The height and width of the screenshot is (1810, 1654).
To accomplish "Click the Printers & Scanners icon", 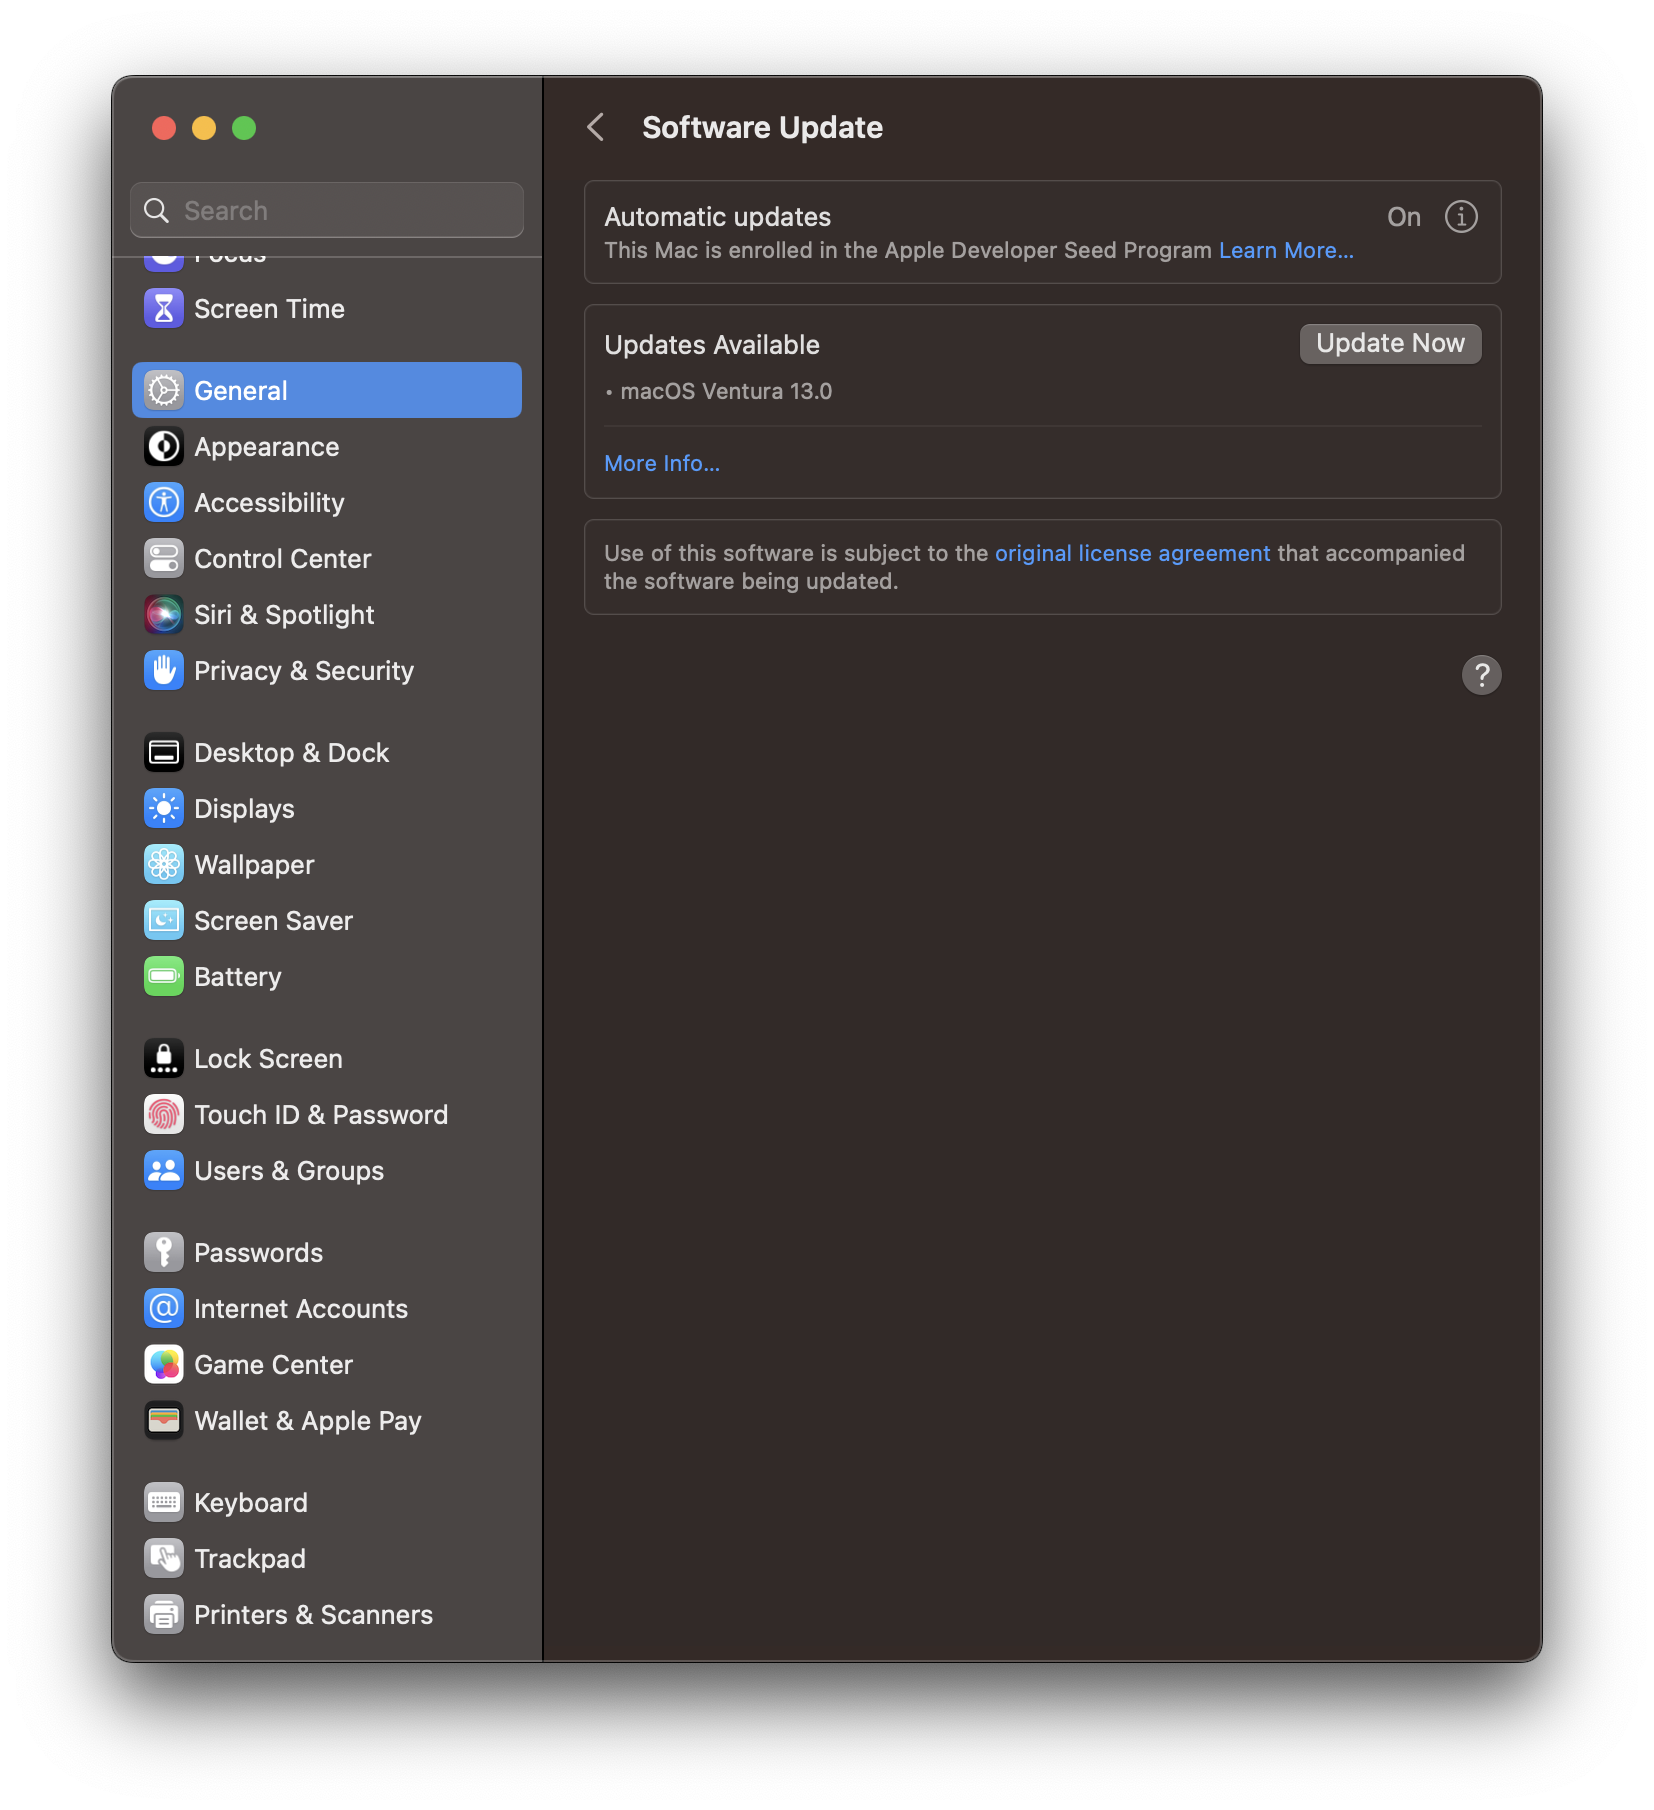I will click(x=164, y=1615).
